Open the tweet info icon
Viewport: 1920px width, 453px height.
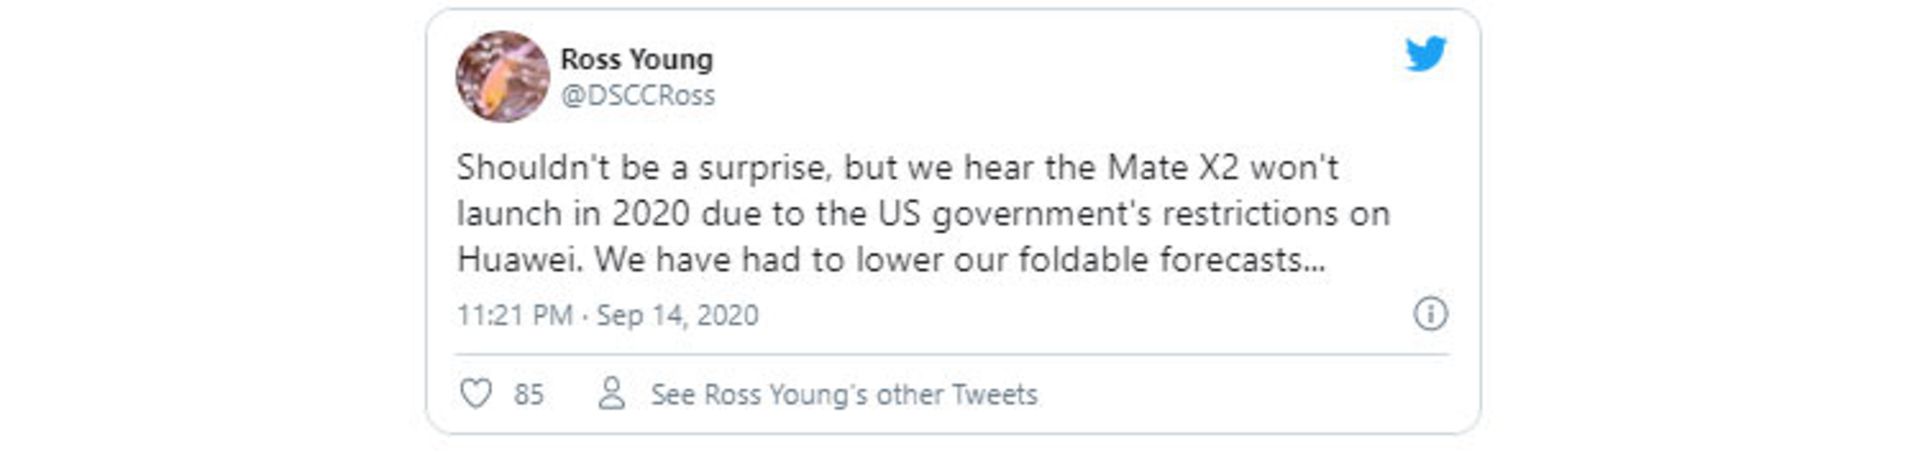[x=1430, y=314]
